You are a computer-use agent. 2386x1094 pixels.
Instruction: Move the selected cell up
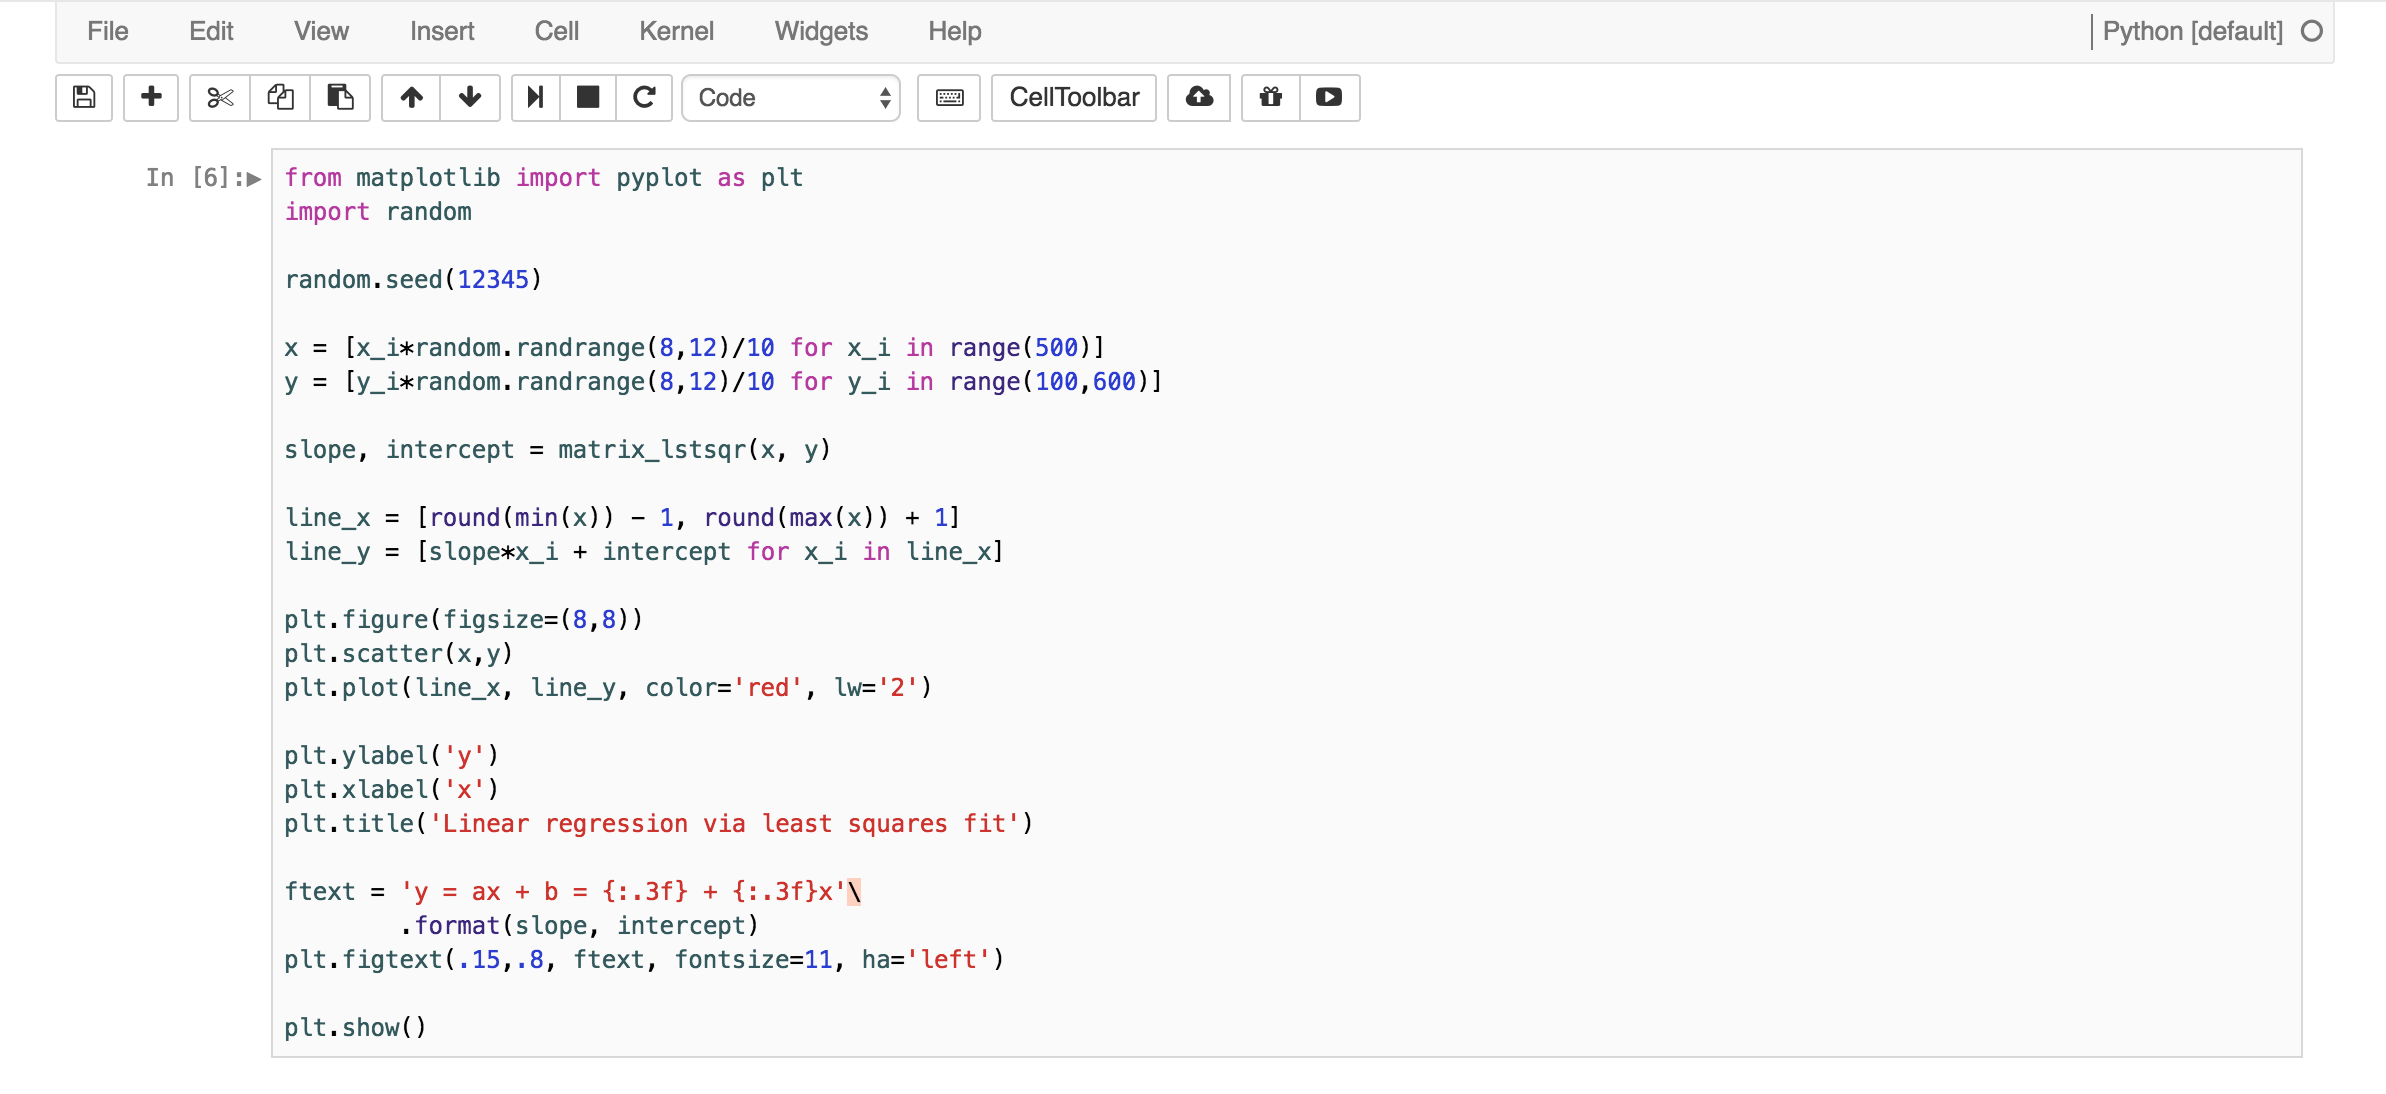click(411, 97)
